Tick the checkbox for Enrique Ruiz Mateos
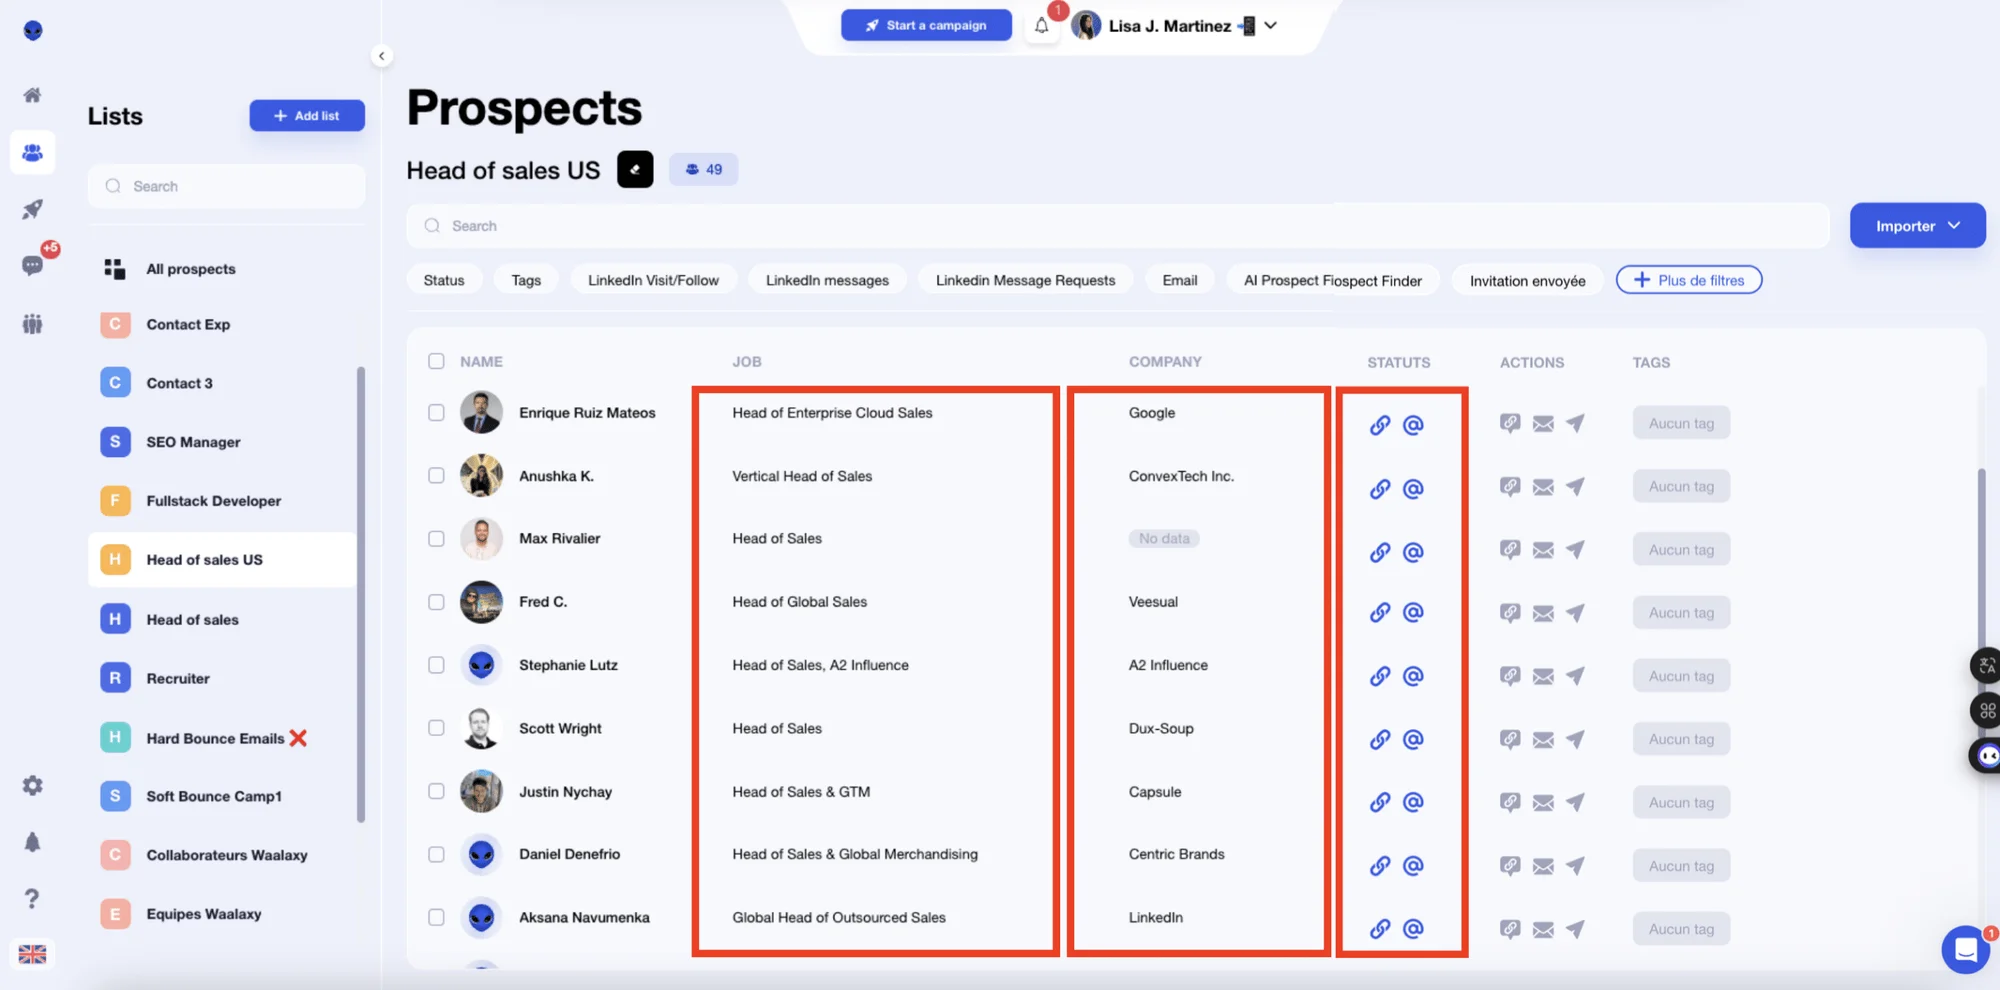Viewport: 2000px width, 990px height. [436, 412]
